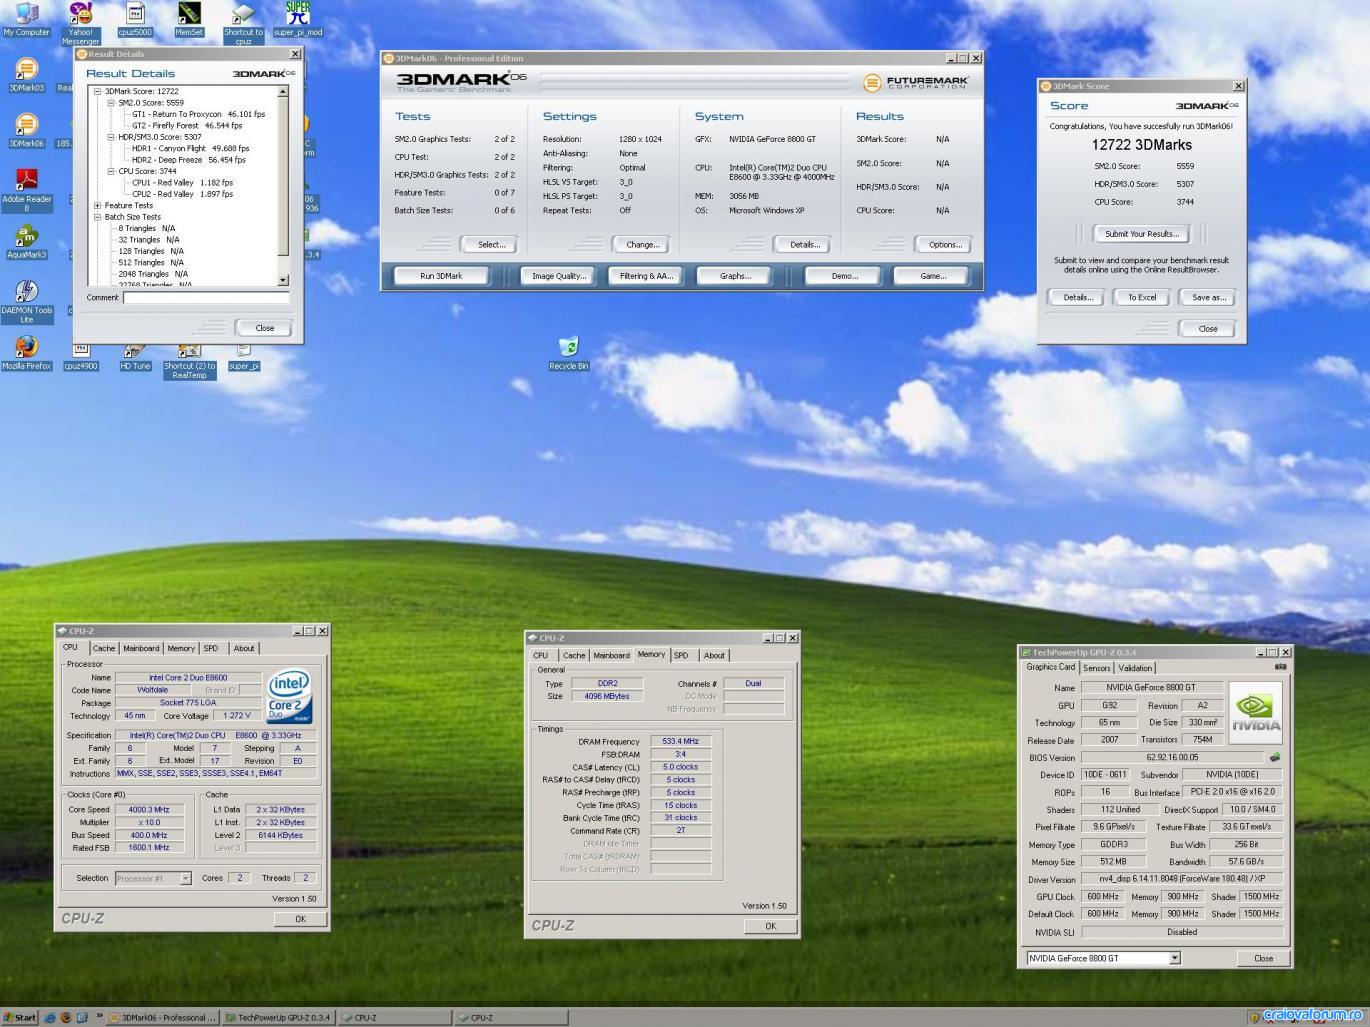Open the Yahoo! Messenger desktop icon
This screenshot has width=1370, height=1027.
(81, 22)
